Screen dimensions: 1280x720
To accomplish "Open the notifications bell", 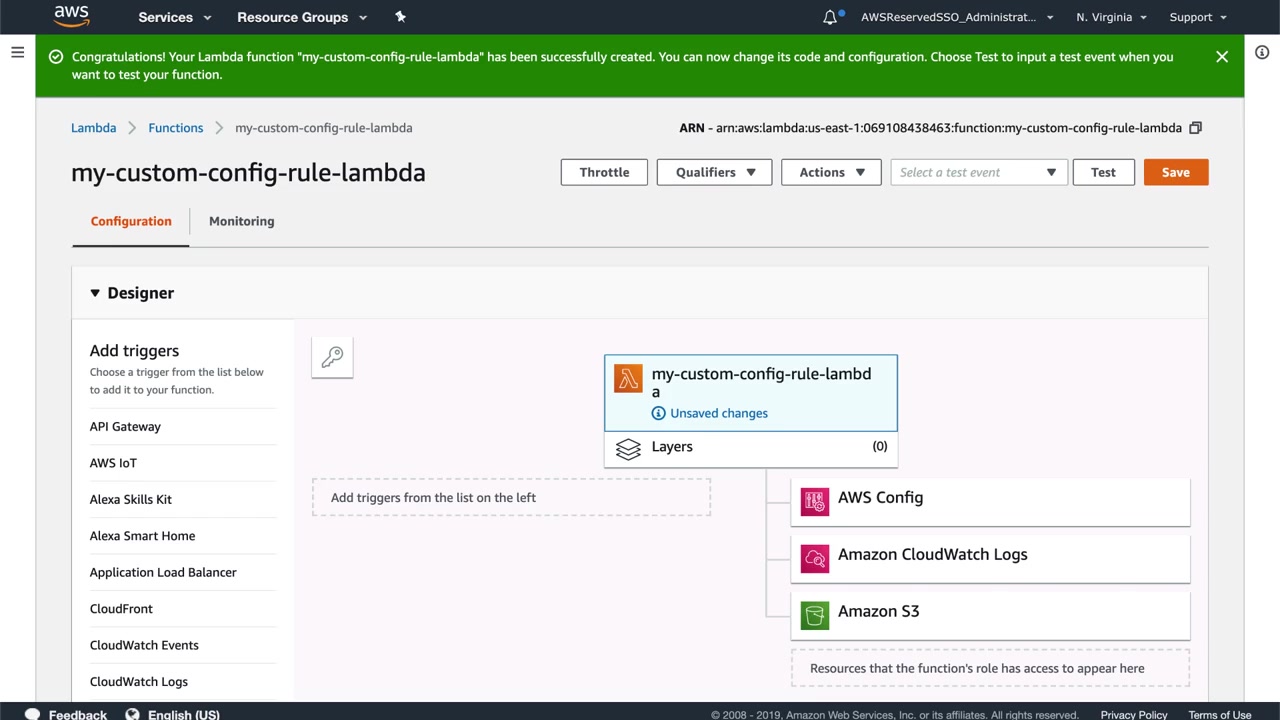I will (830, 17).
